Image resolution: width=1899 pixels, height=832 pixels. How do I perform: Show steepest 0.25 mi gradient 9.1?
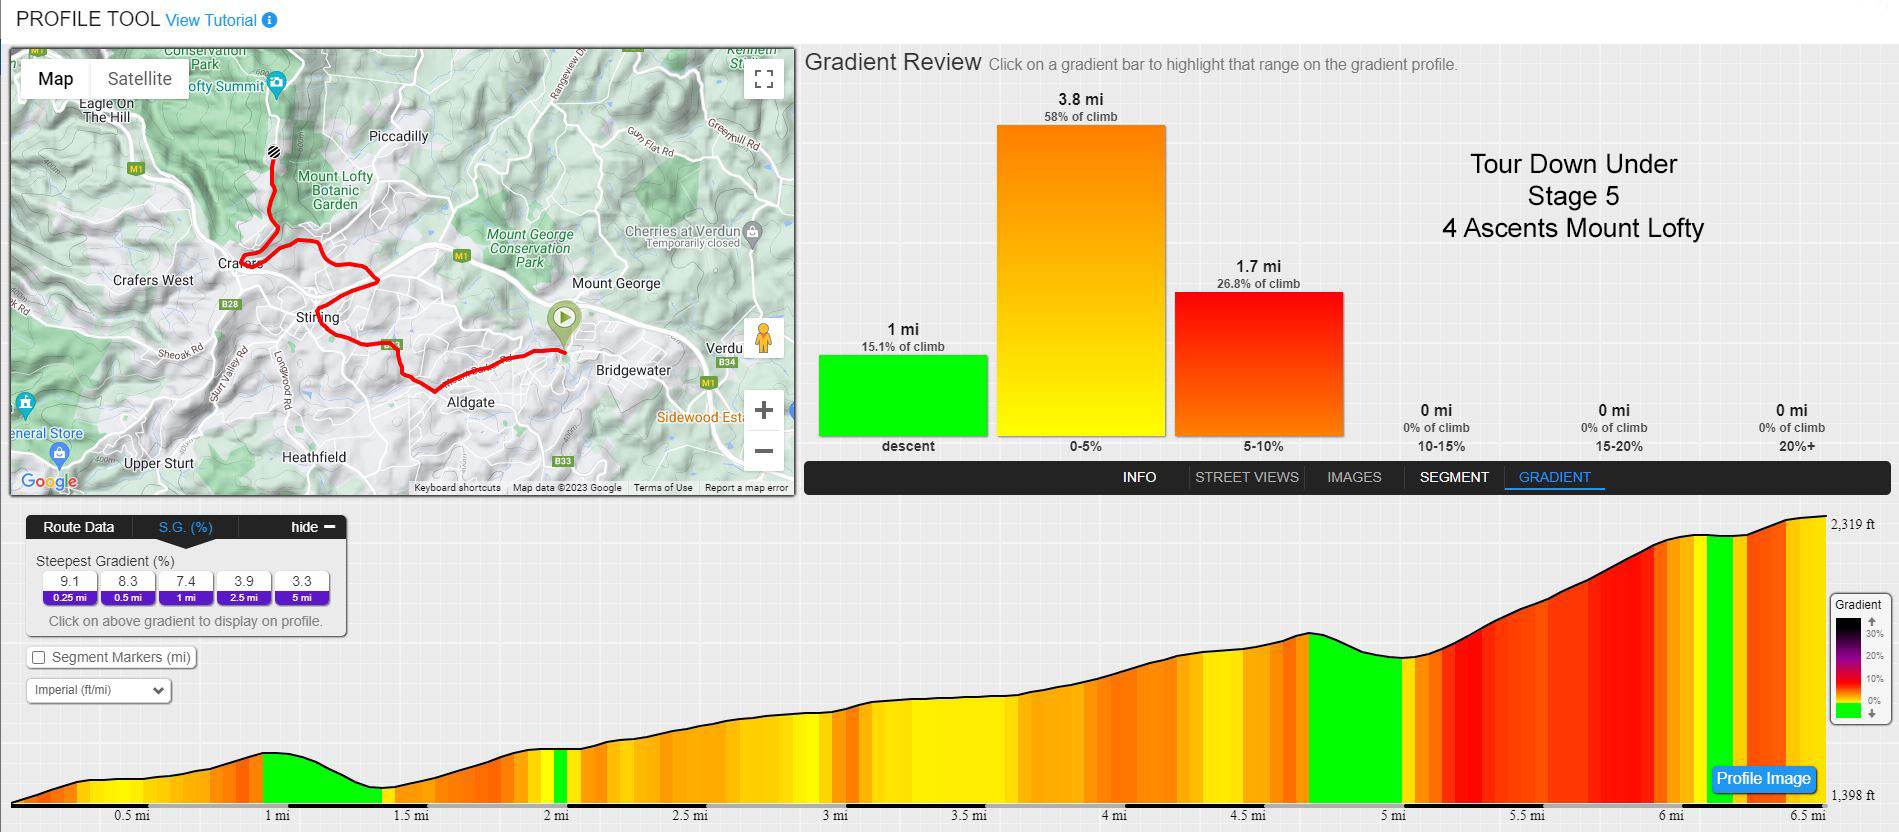tap(70, 588)
